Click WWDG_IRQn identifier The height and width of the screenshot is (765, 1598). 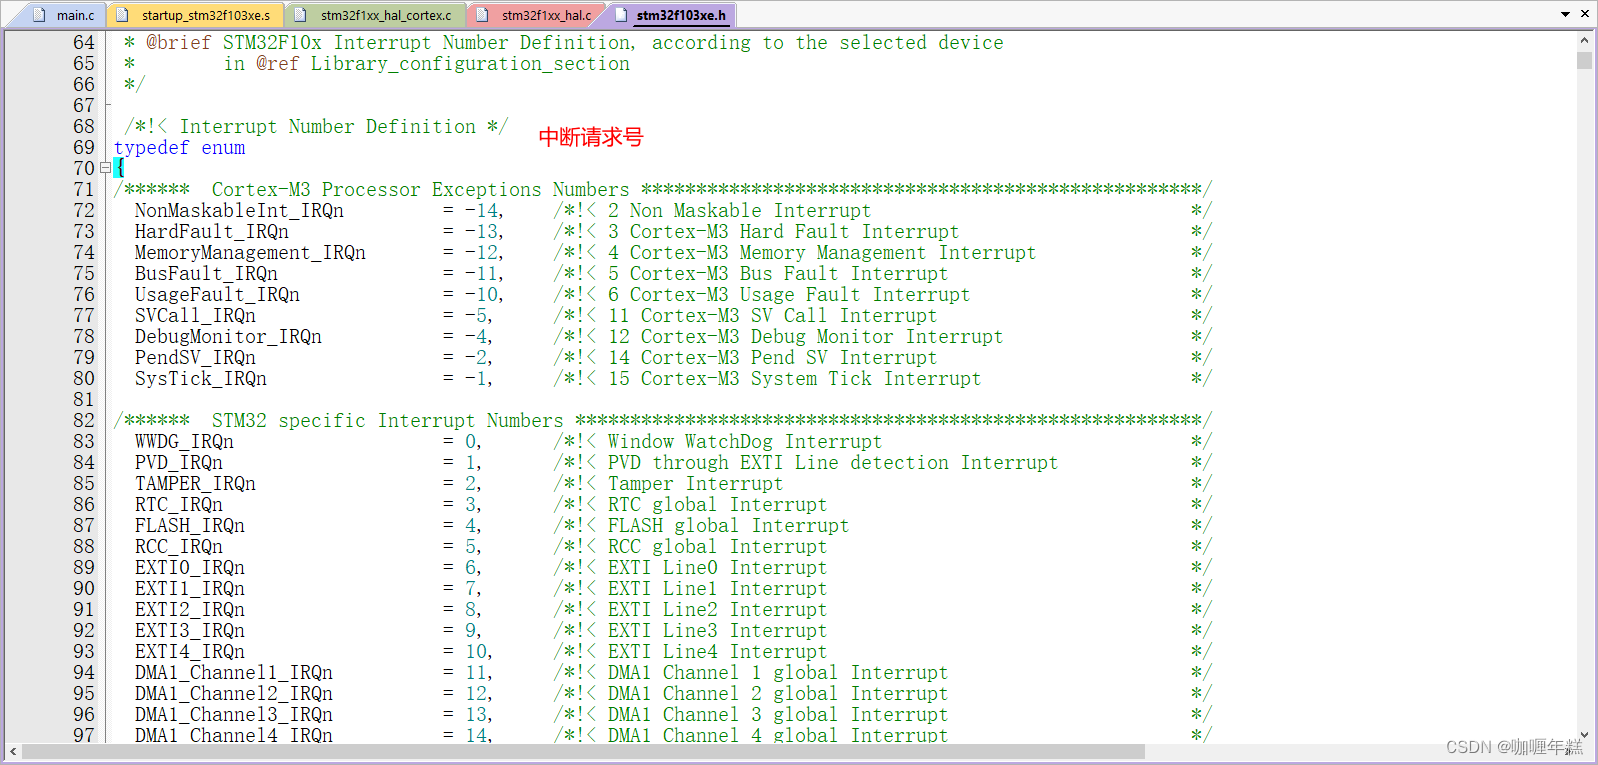click(184, 442)
